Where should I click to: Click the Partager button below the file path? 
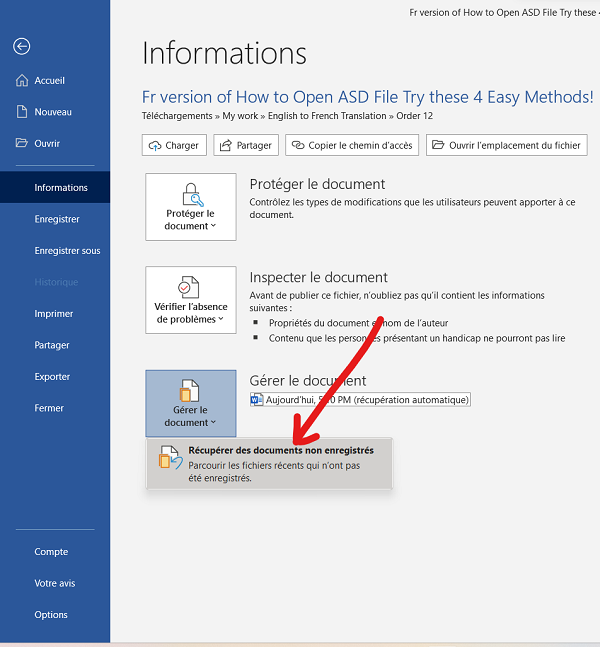pyautogui.click(x=246, y=145)
